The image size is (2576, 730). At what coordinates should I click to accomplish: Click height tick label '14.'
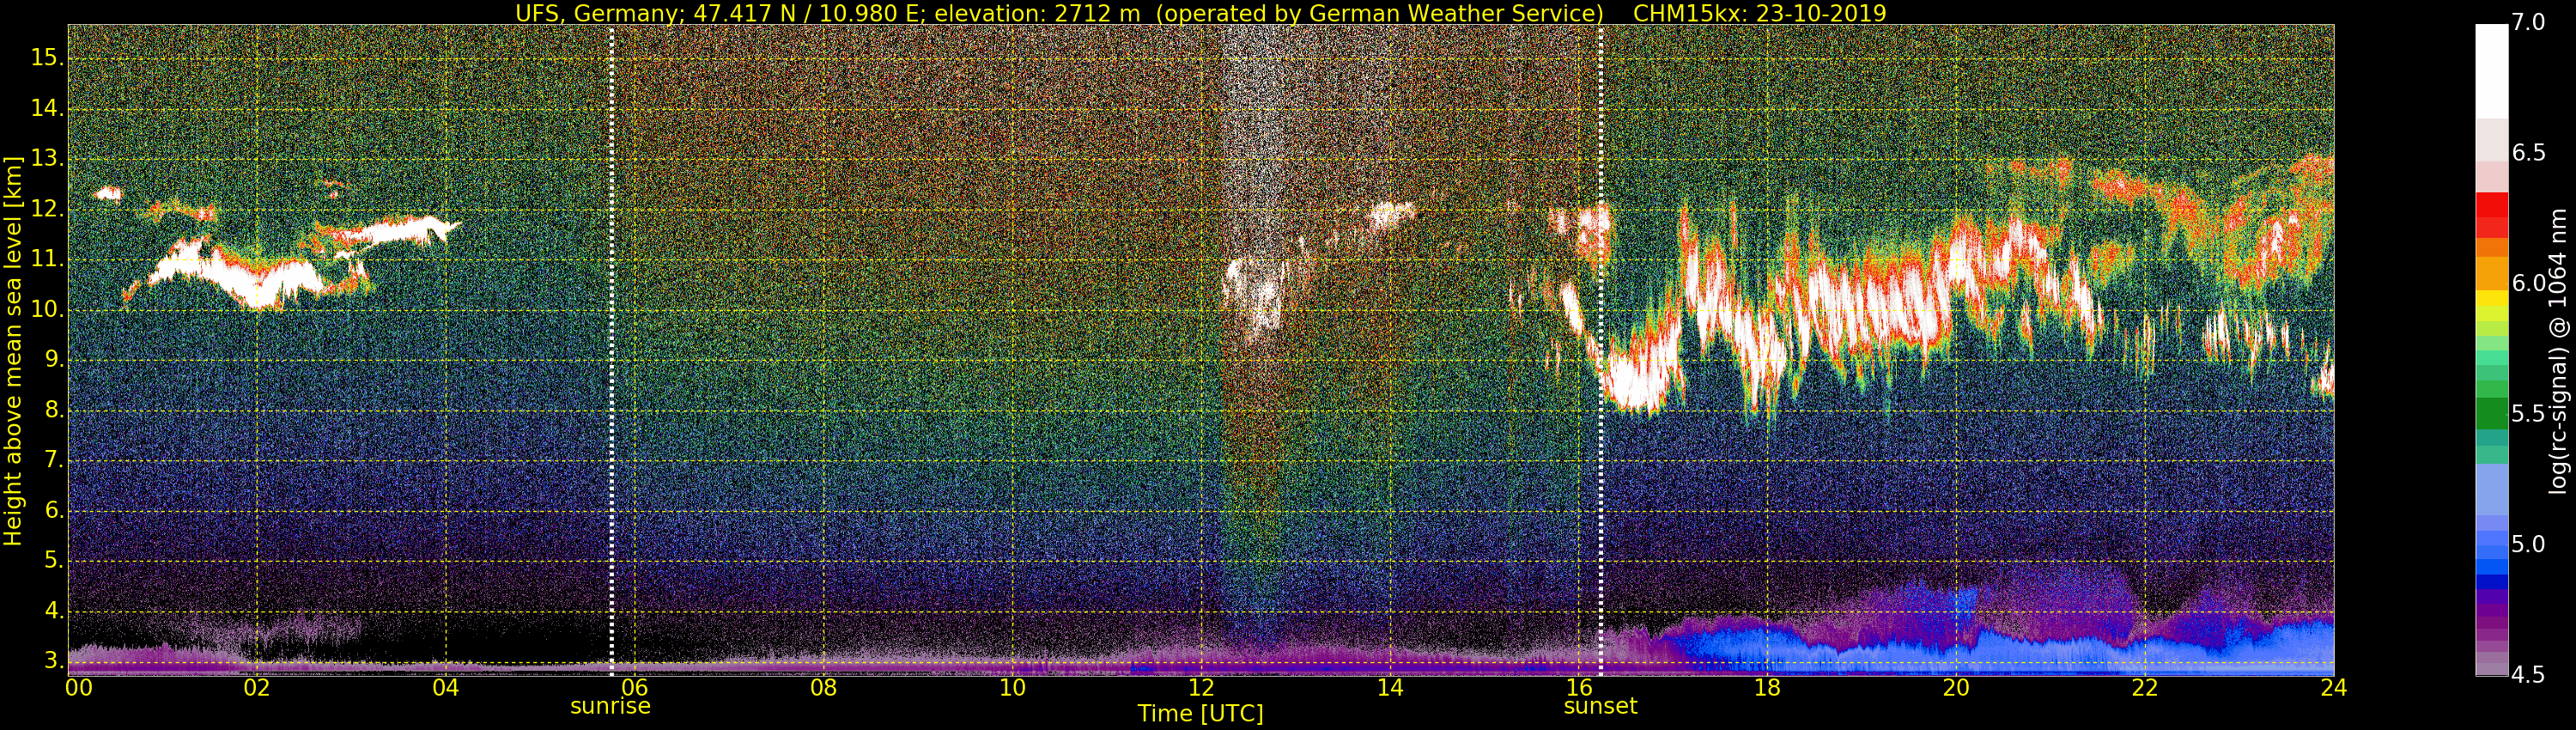coord(46,108)
